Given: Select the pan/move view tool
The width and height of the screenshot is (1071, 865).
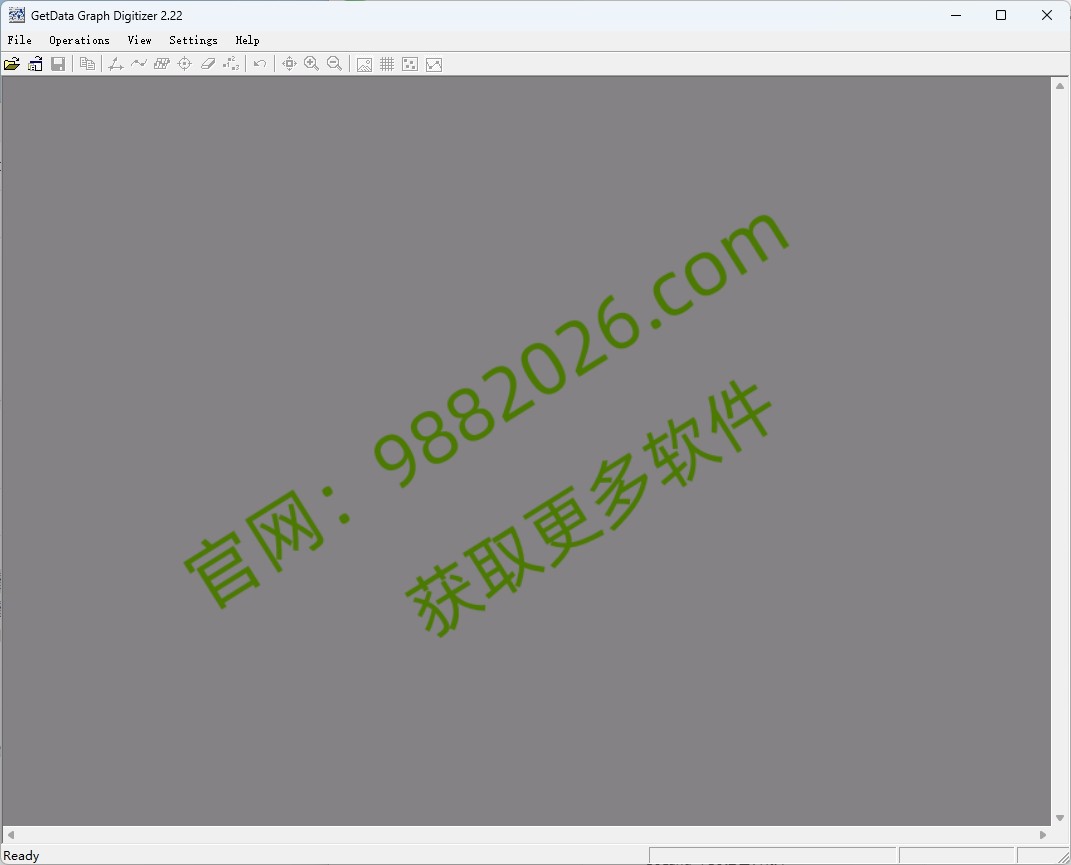Looking at the screenshot, I should pos(289,64).
